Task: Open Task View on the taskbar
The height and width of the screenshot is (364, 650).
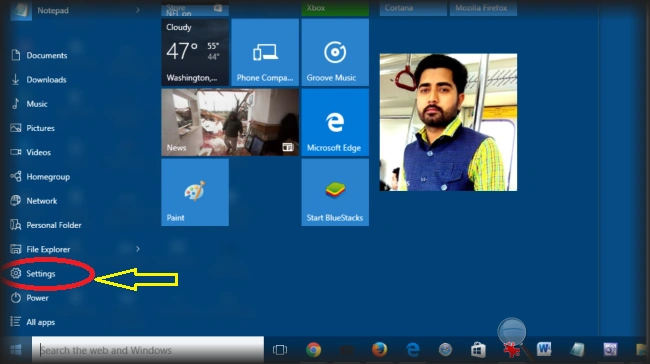Action: coord(280,350)
